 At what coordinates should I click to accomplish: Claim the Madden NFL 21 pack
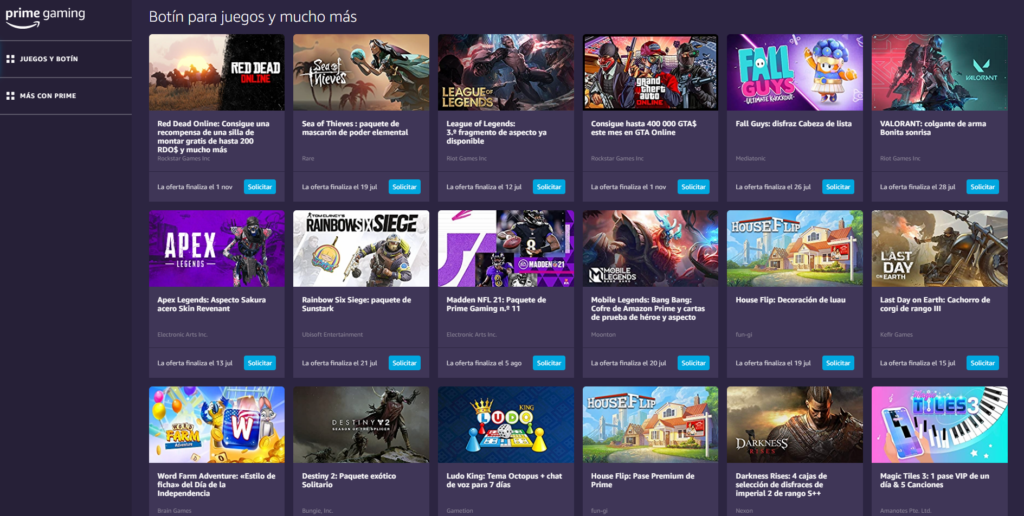coord(549,363)
